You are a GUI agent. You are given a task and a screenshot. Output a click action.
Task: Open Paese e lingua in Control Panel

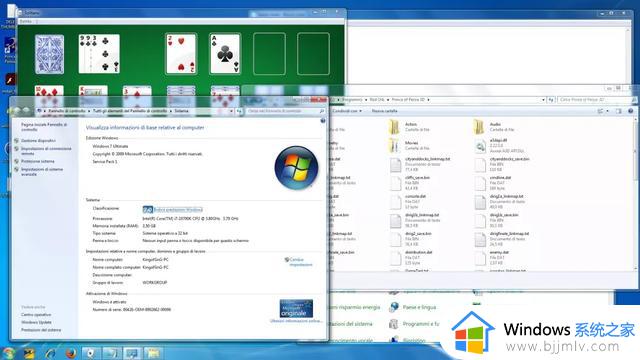[413, 307]
